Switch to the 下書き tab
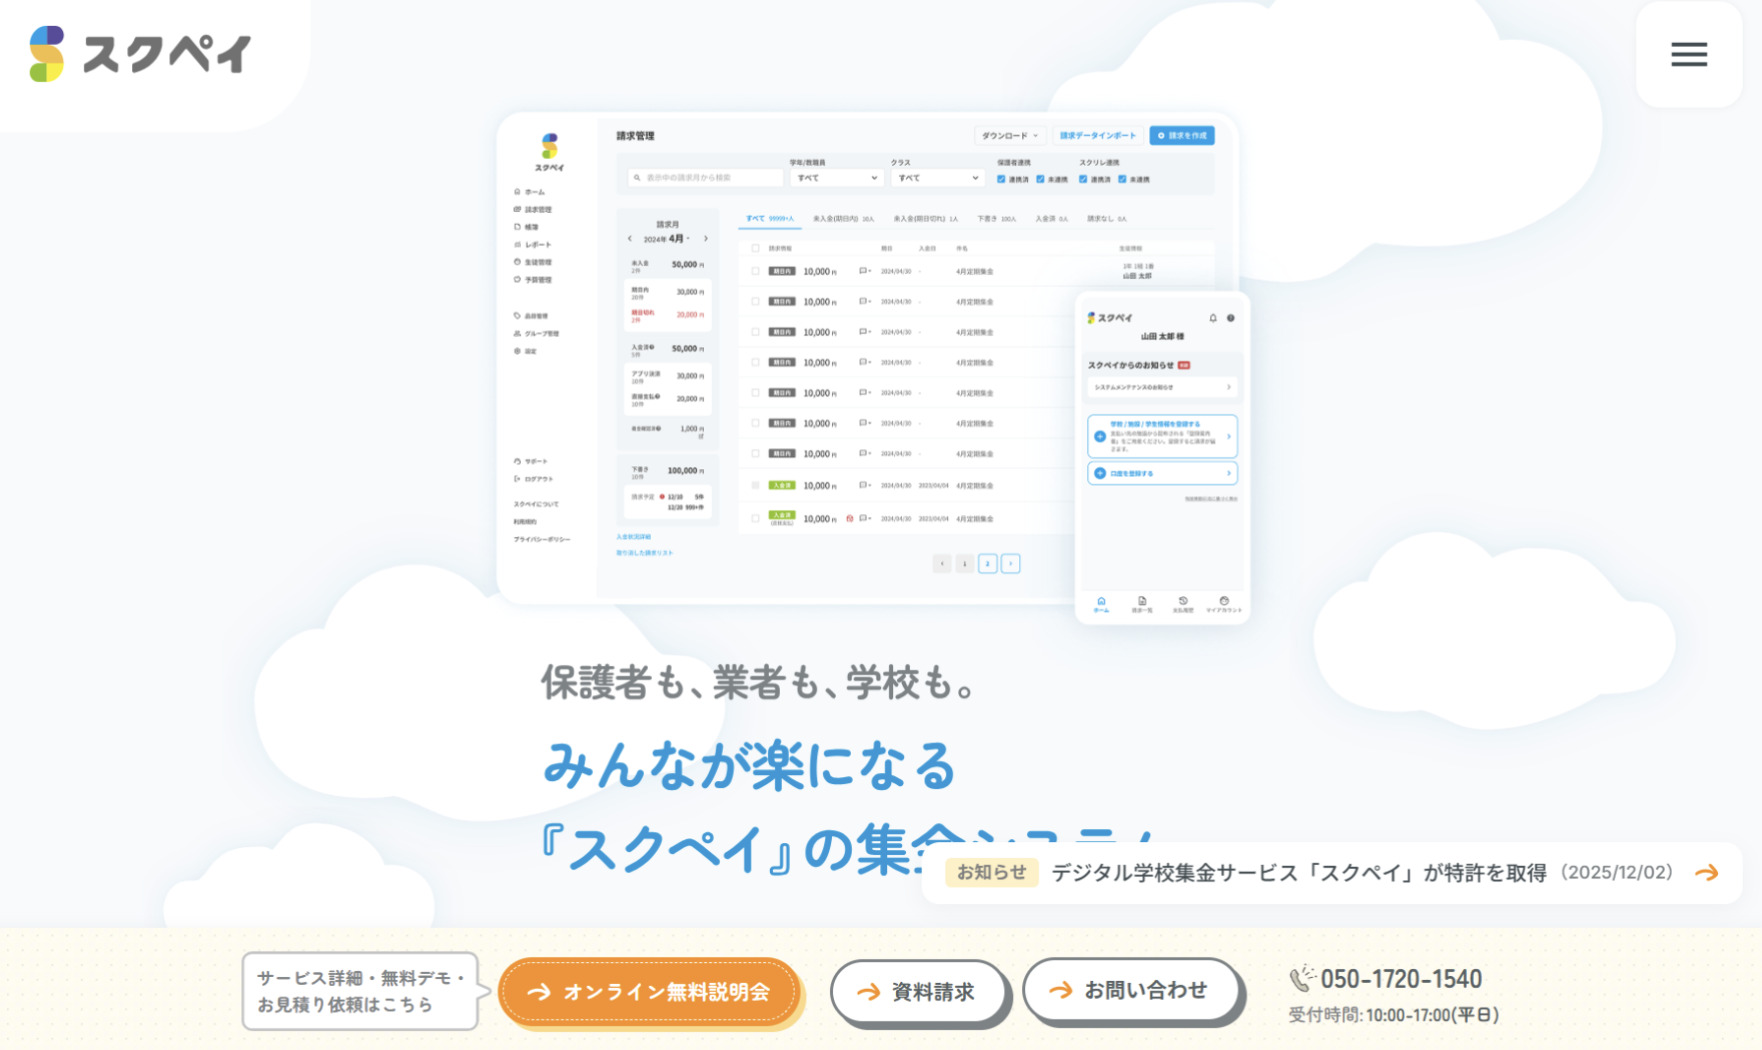 tap(996, 218)
